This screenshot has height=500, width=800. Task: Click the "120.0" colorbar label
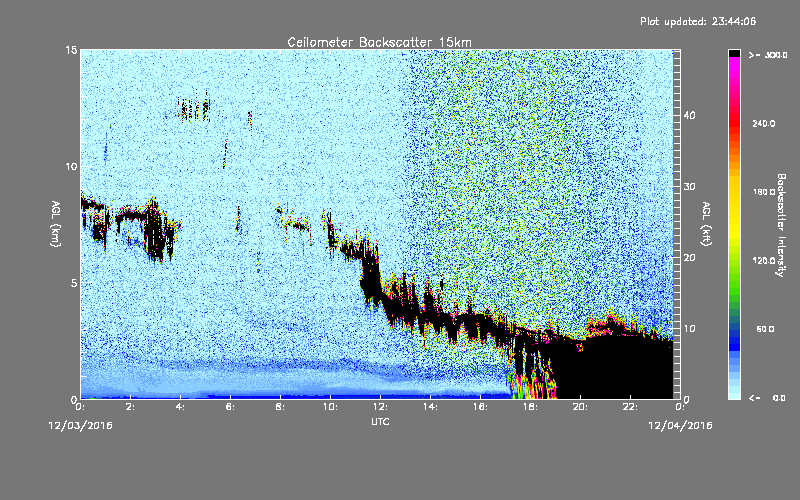pyautogui.click(x=764, y=260)
